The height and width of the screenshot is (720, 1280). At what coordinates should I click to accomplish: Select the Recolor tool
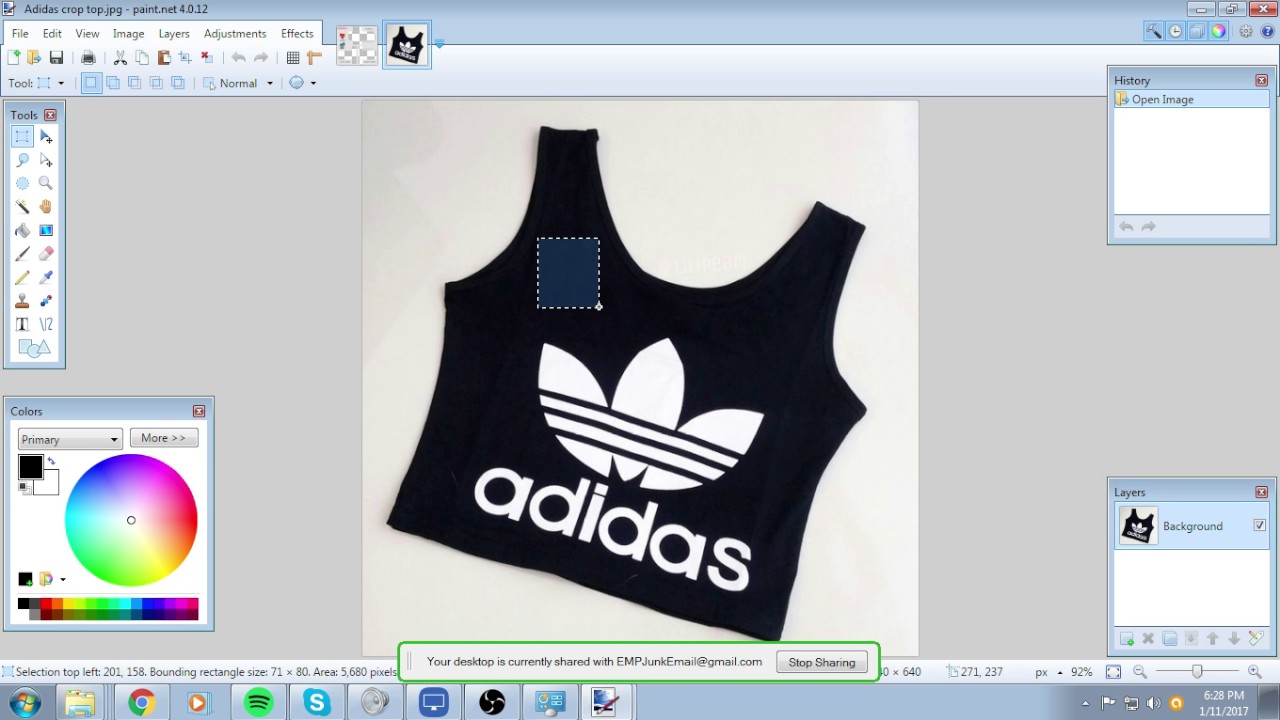point(46,301)
